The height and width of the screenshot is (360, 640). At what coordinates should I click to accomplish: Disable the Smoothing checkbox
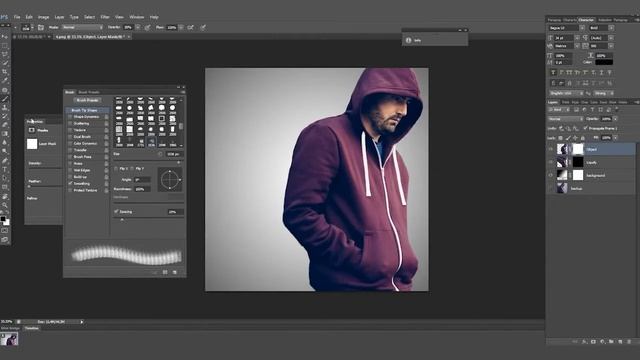click(x=70, y=184)
